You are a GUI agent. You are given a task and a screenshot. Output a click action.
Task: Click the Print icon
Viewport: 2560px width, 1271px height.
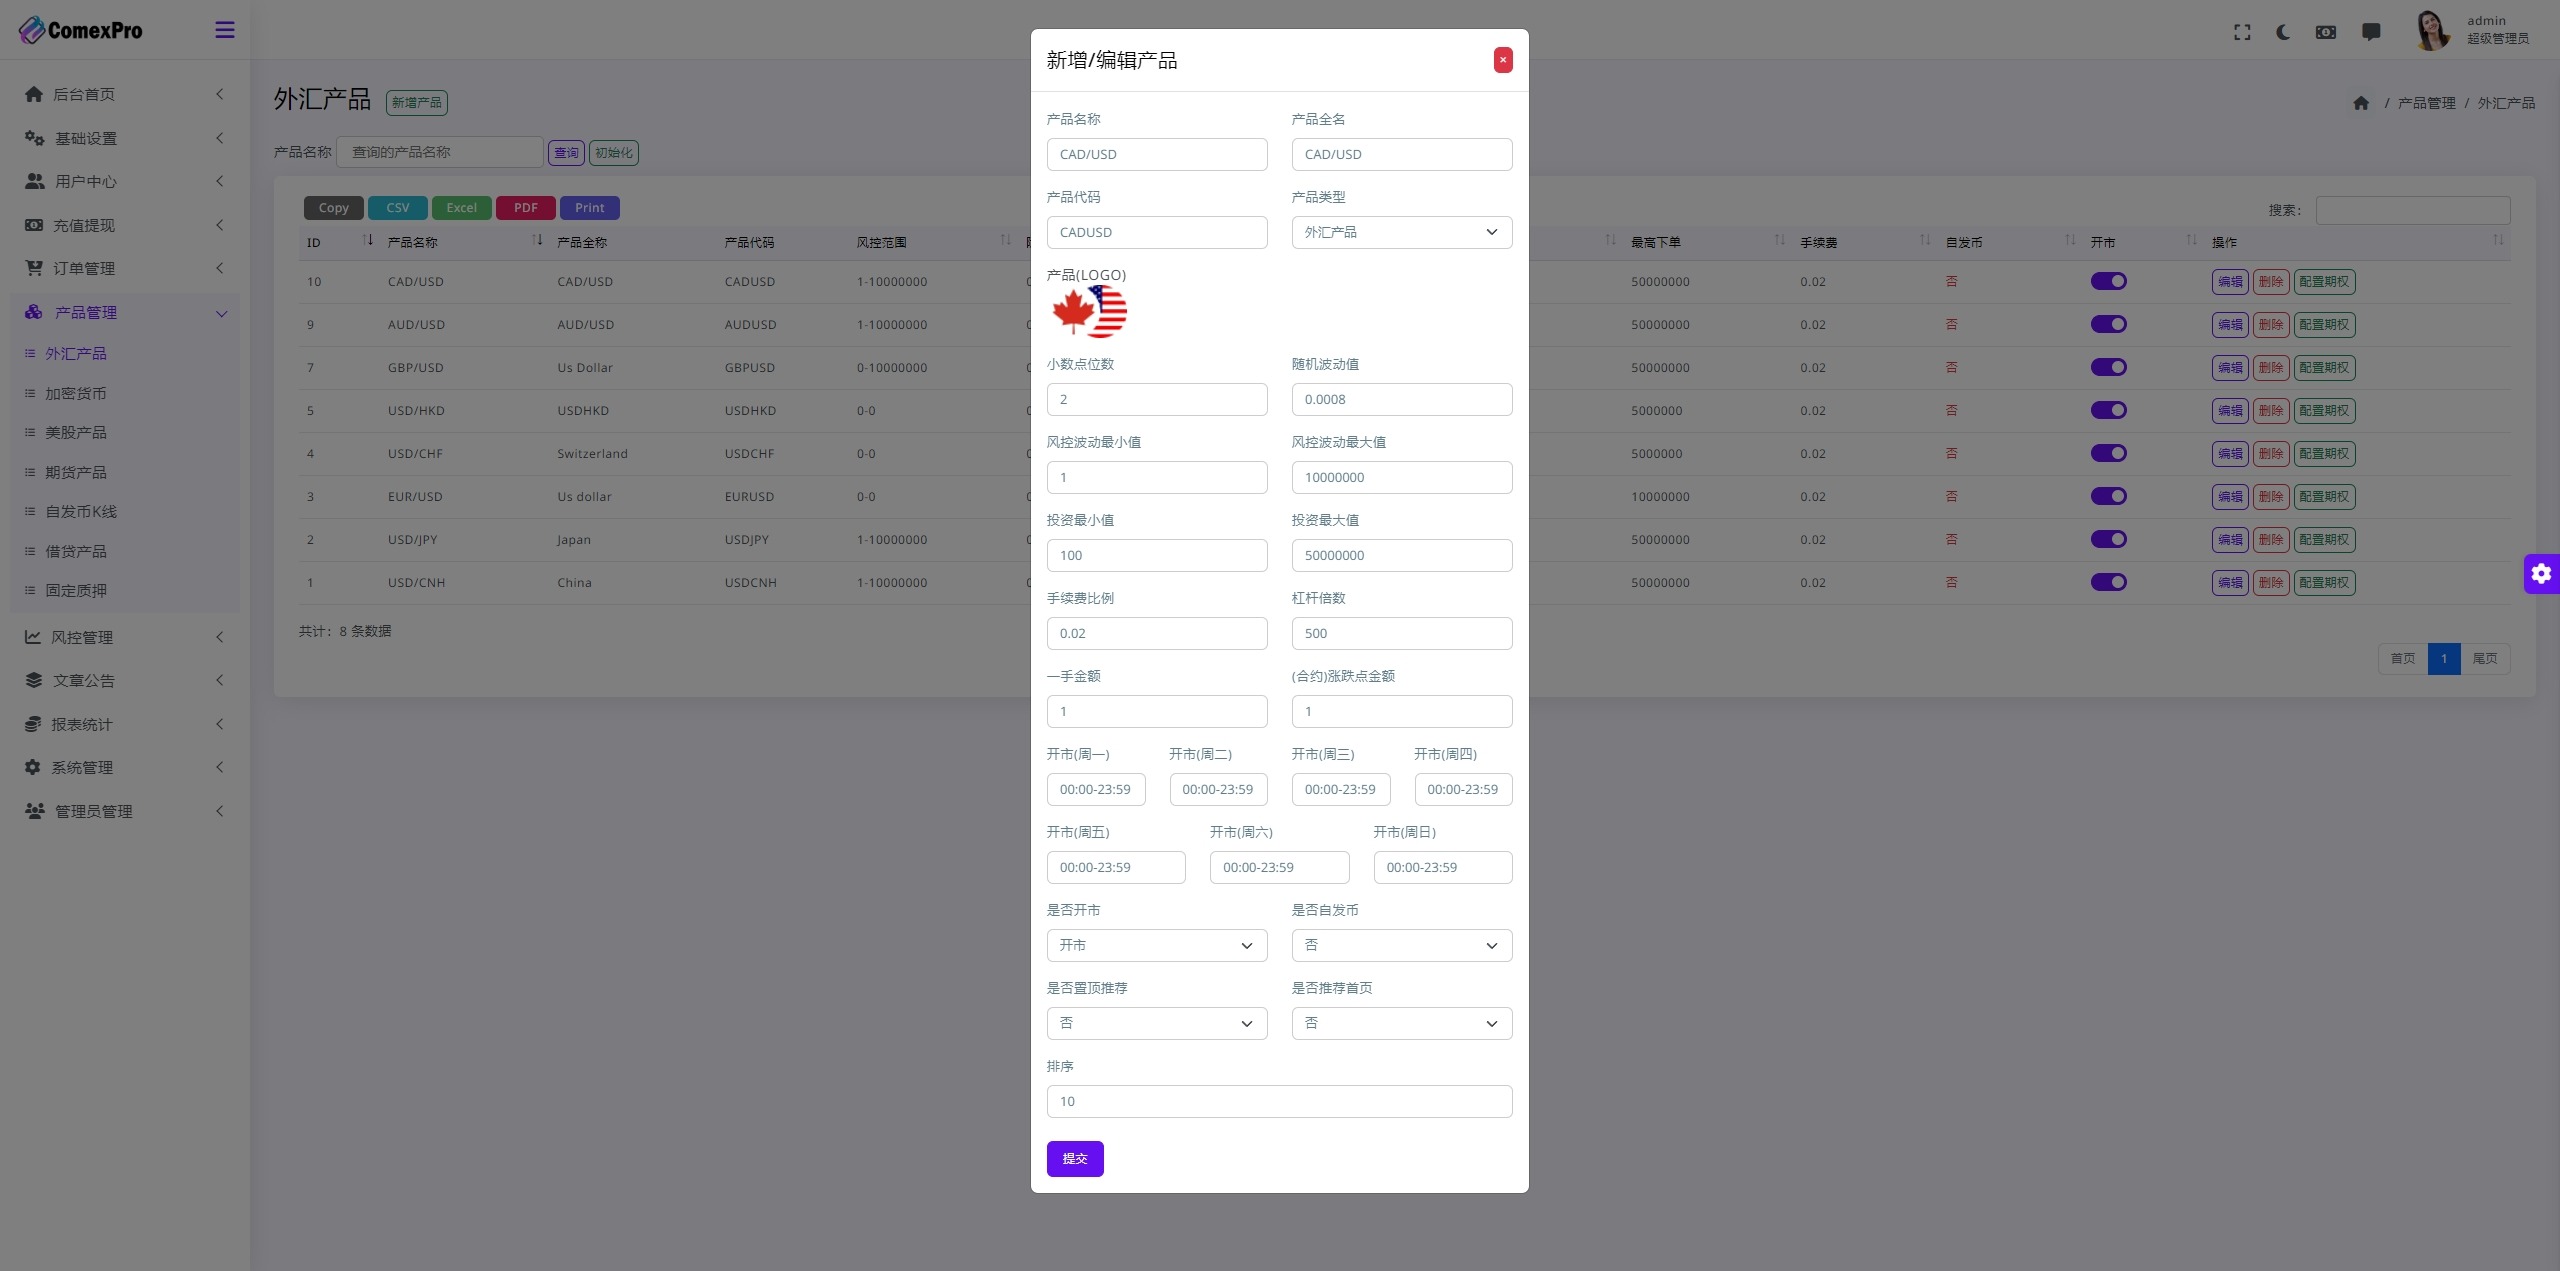(x=589, y=207)
